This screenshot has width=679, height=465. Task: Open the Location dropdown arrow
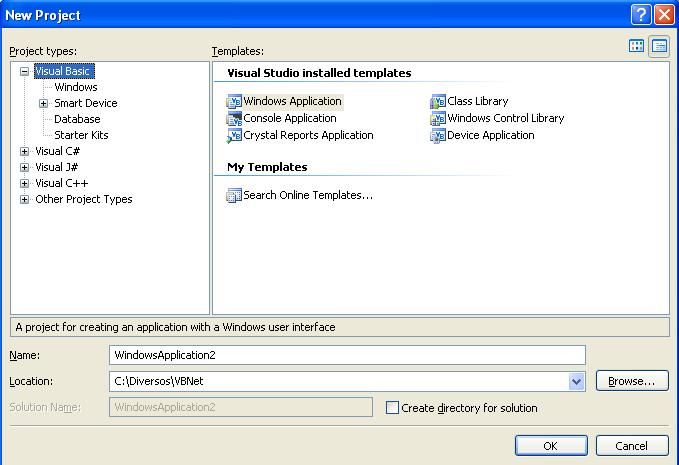pyautogui.click(x=576, y=381)
